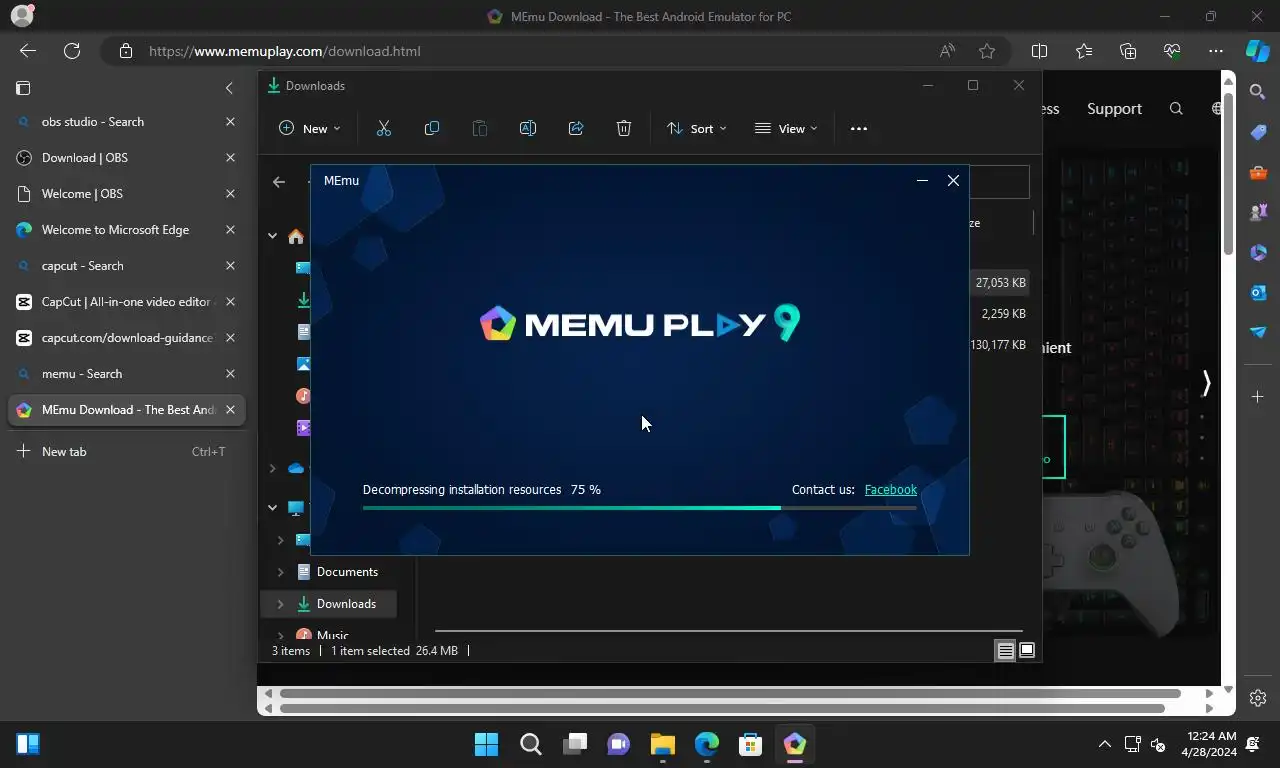
Task: Close the capcut.com/download-guidance tab
Action: (x=230, y=338)
